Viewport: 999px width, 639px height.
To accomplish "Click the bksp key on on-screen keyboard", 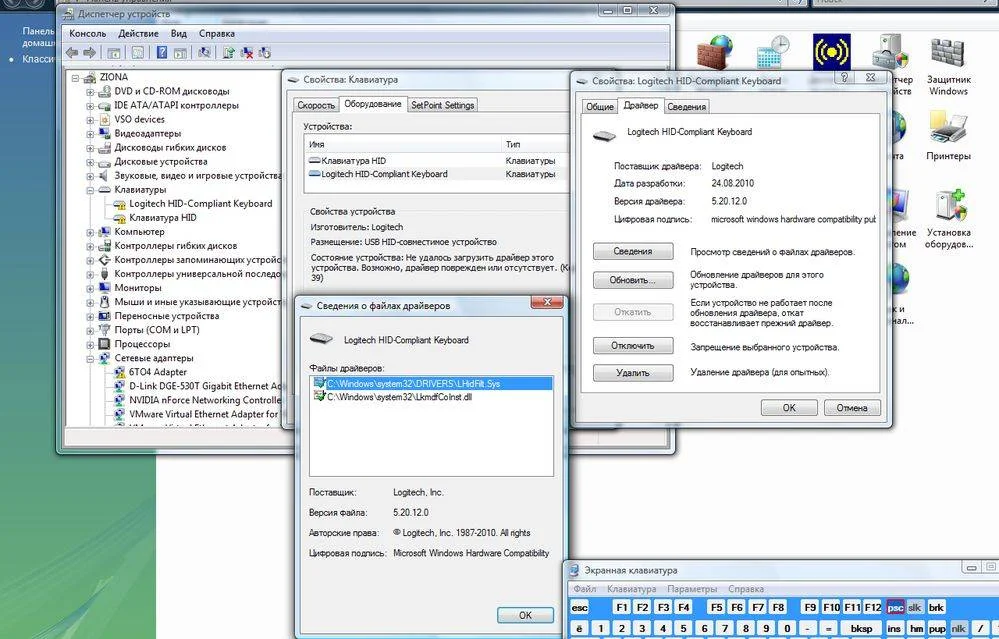I will [861, 628].
